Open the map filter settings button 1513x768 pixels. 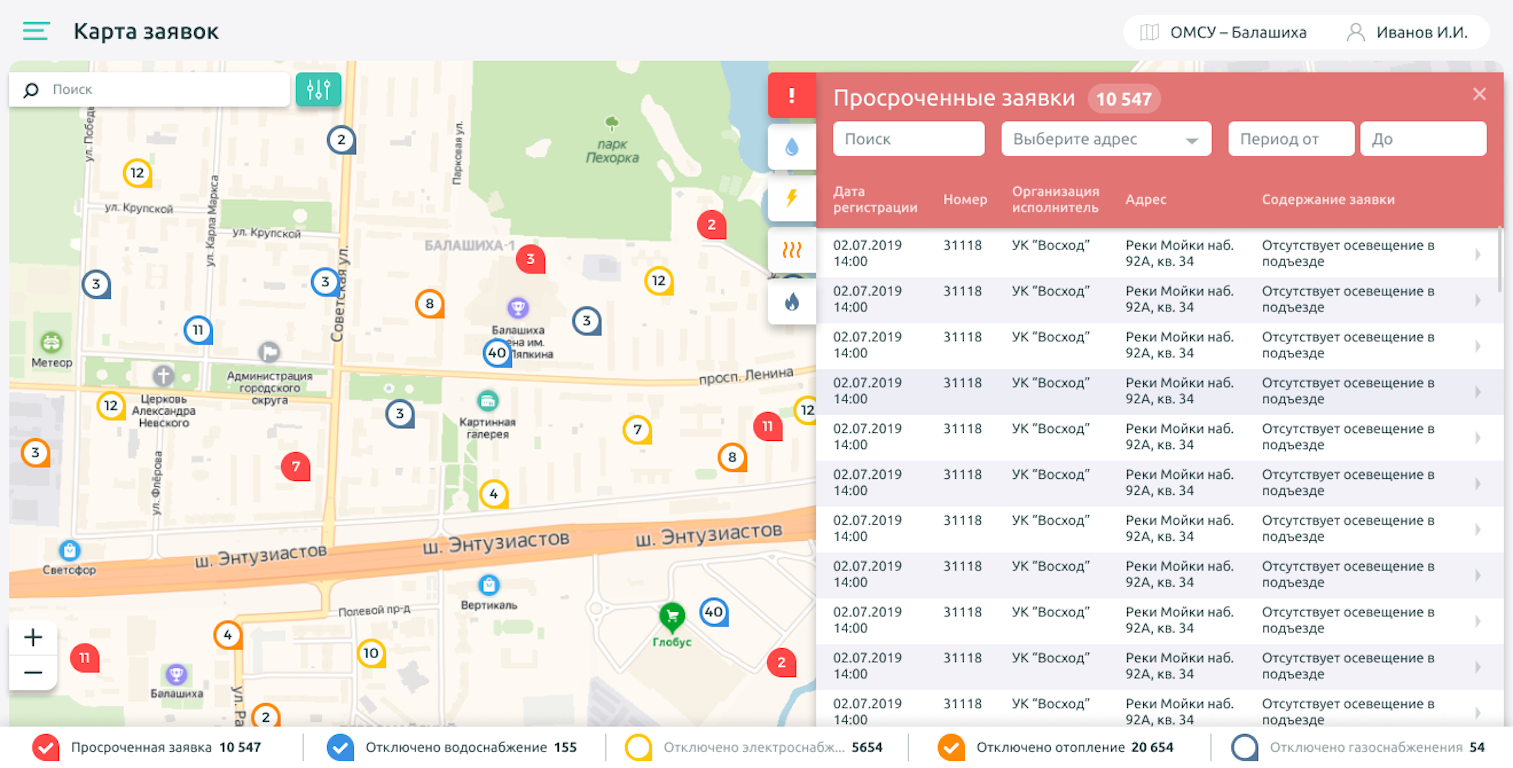(x=318, y=90)
